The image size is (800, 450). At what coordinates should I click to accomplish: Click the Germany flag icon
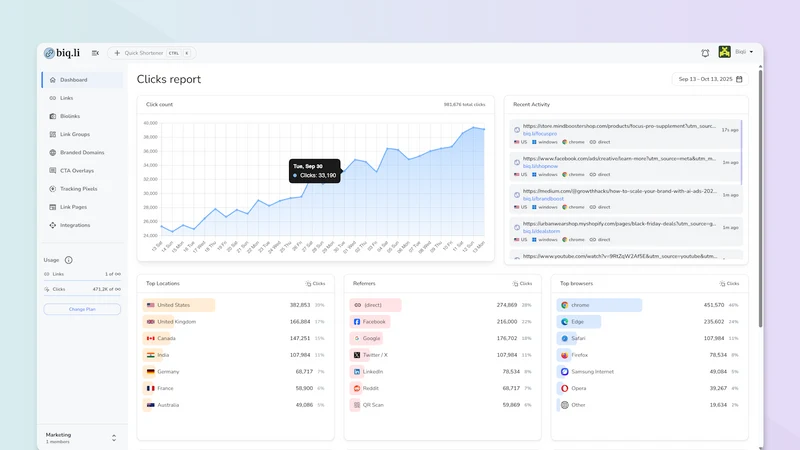tap(151, 372)
